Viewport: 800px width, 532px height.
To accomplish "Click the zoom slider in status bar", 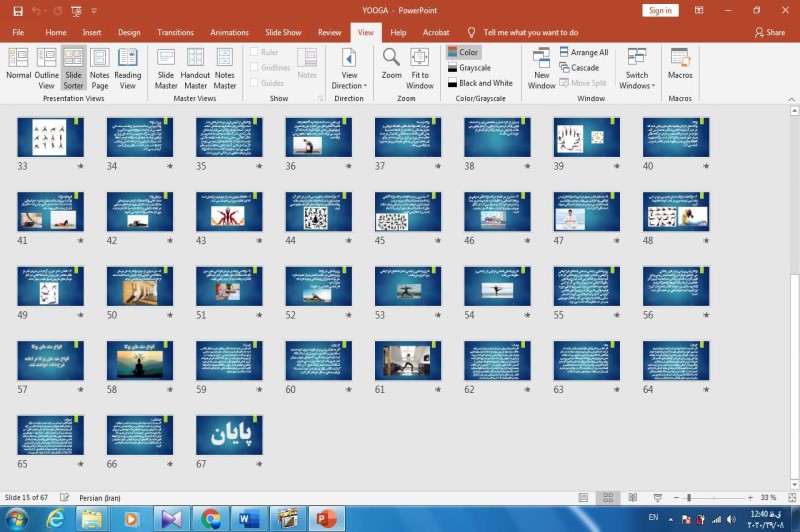I will pyautogui.click(x=688, y=497).
